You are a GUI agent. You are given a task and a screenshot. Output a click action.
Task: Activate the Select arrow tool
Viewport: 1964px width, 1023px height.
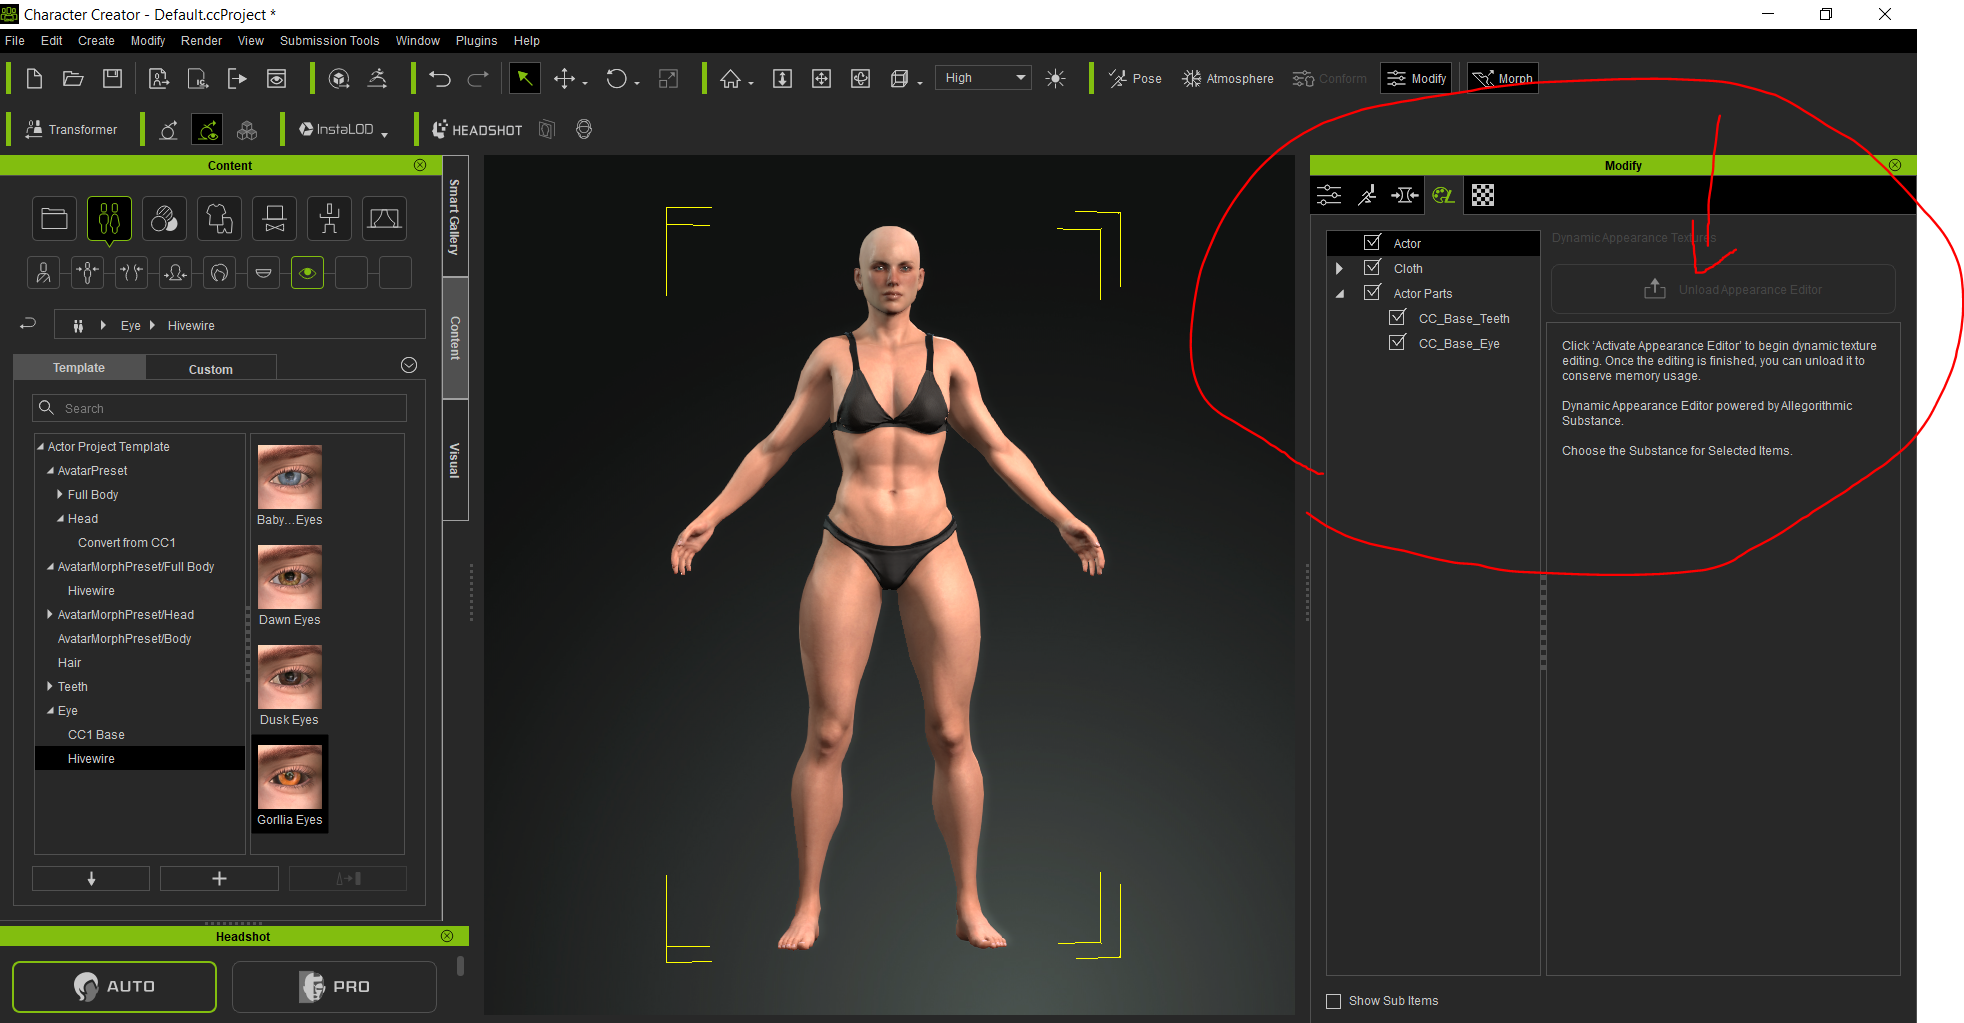coord(524,78)
